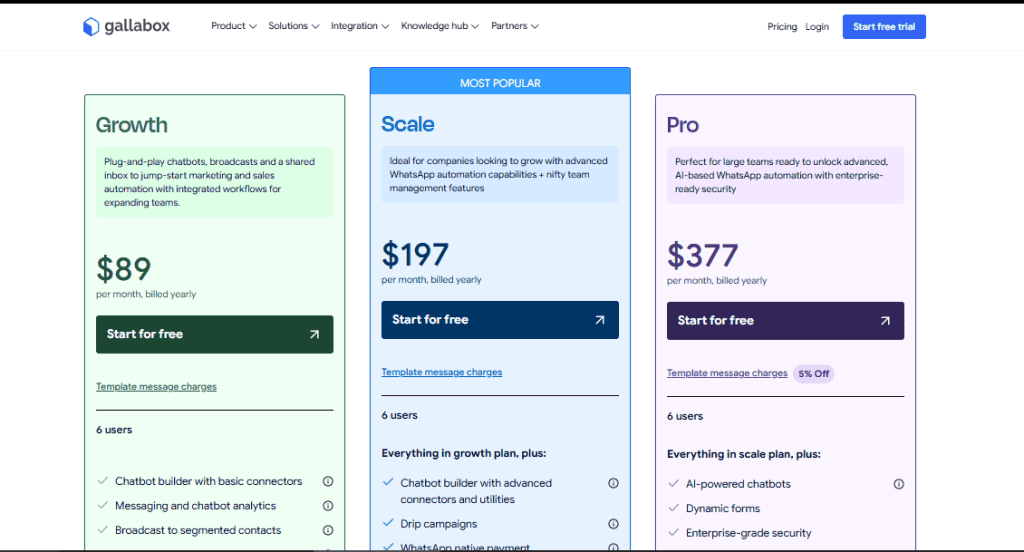This screenshot has height=552, width=1024.
Task: Click the Login link
Action: [817, 27]
